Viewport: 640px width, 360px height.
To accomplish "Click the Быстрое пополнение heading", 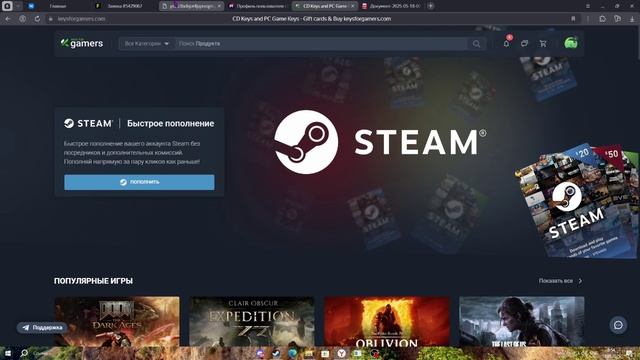I will coord(170,123).
